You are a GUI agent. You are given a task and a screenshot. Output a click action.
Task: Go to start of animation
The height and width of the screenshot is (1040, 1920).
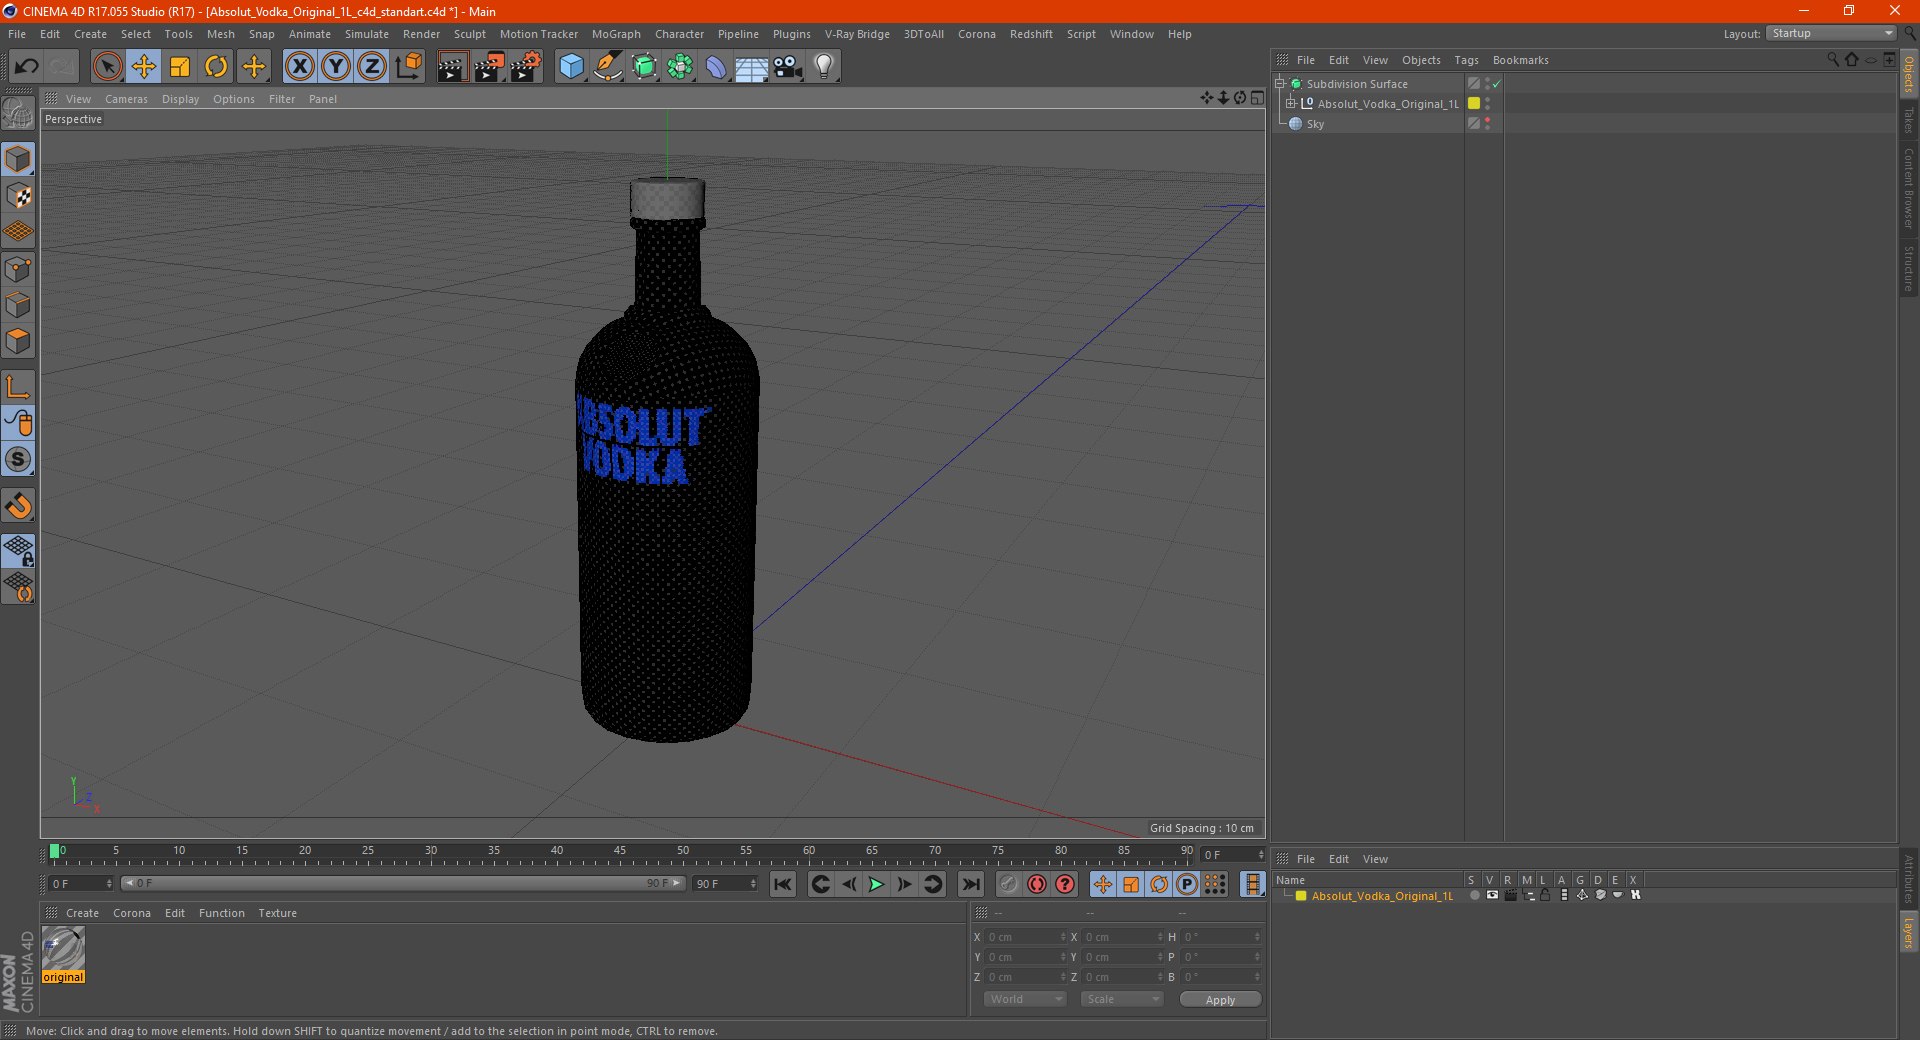(x=783, y=884)
